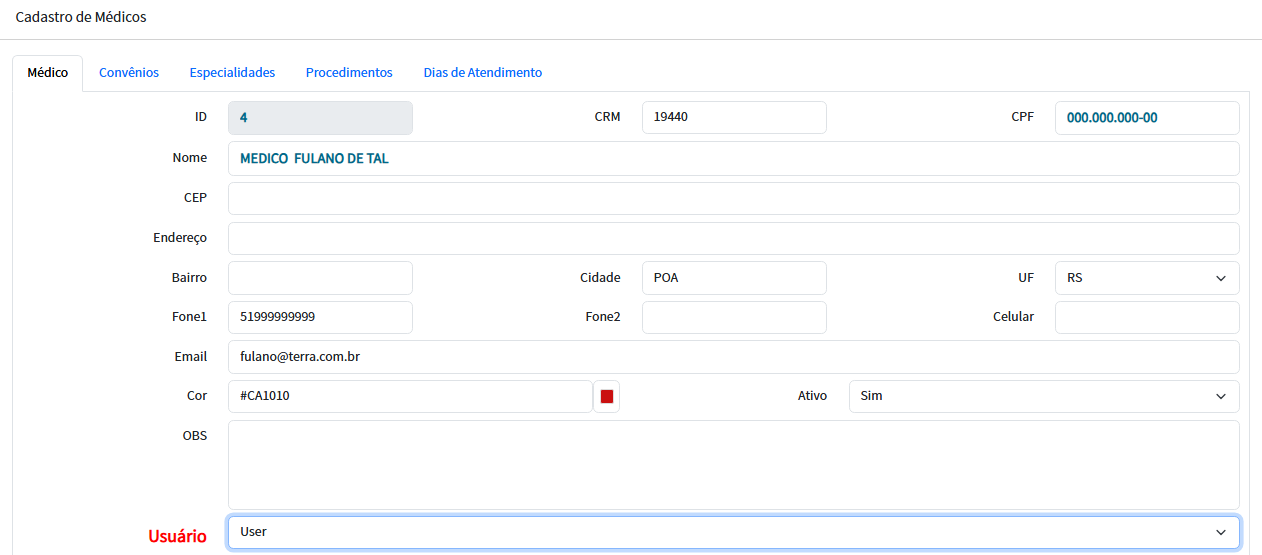Image resolution: width=1262 pixels, height=555 pixels.
Task: Expand the UF state dropdown
Action: [1146, 278]
